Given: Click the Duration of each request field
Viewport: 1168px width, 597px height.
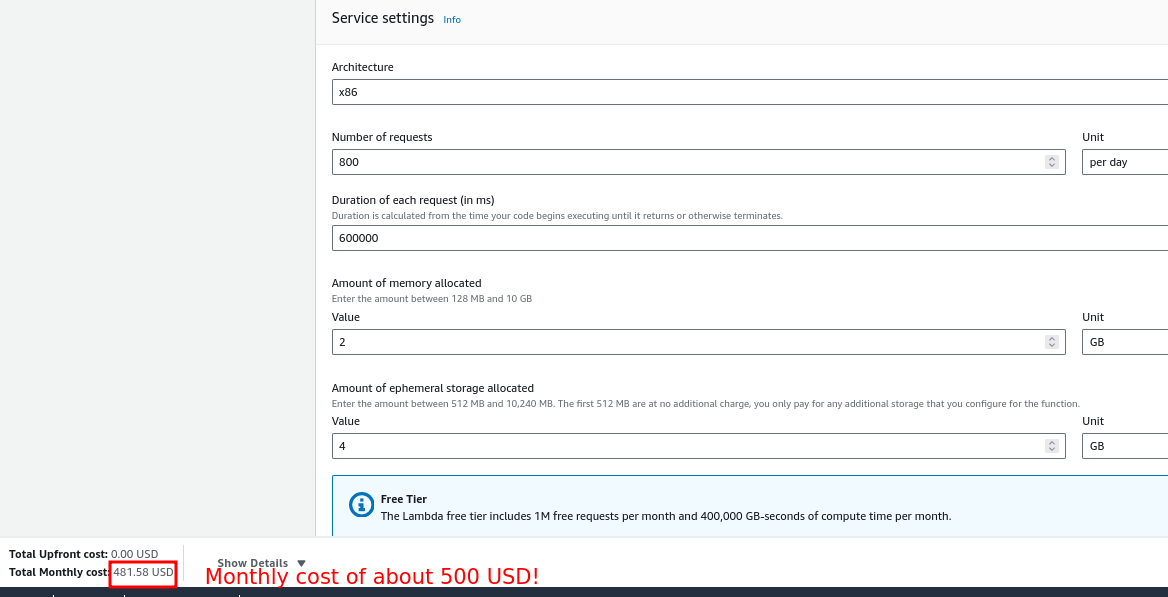Looking at the screenshot, I should click(x=750, y=238).
